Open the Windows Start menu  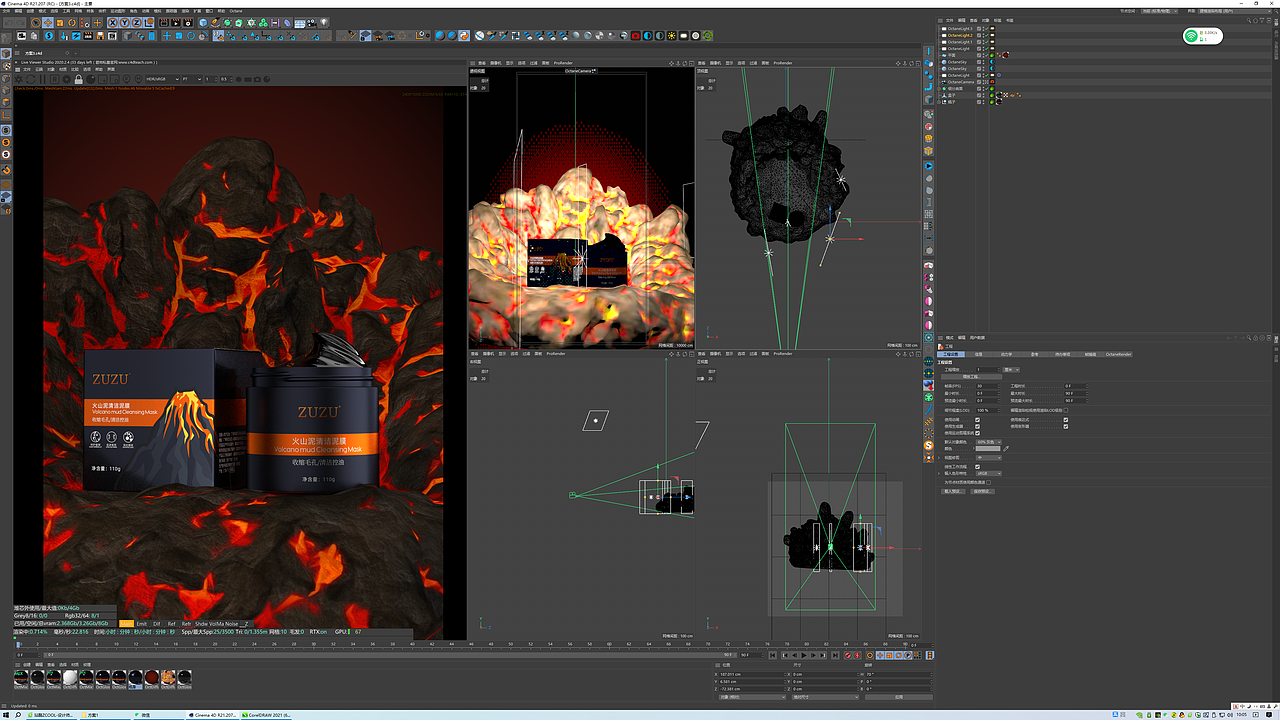tap(6, 715)
